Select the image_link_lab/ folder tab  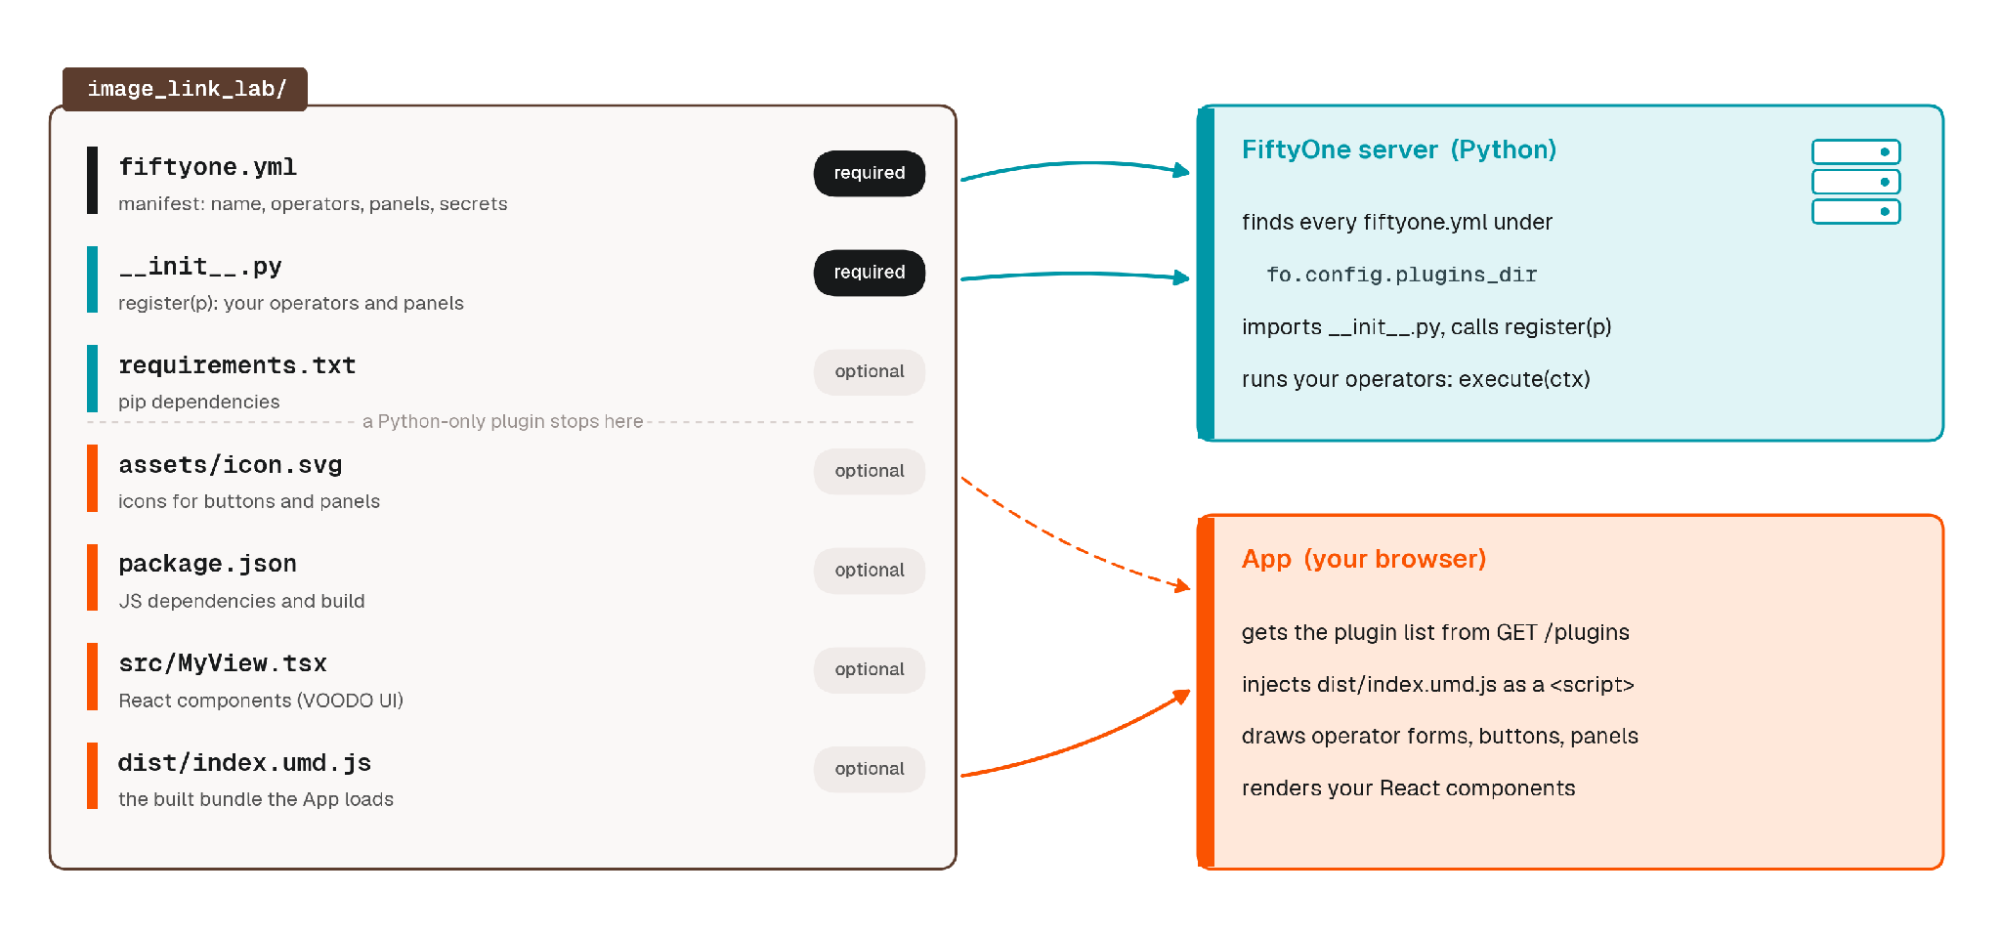pos(185,89)
